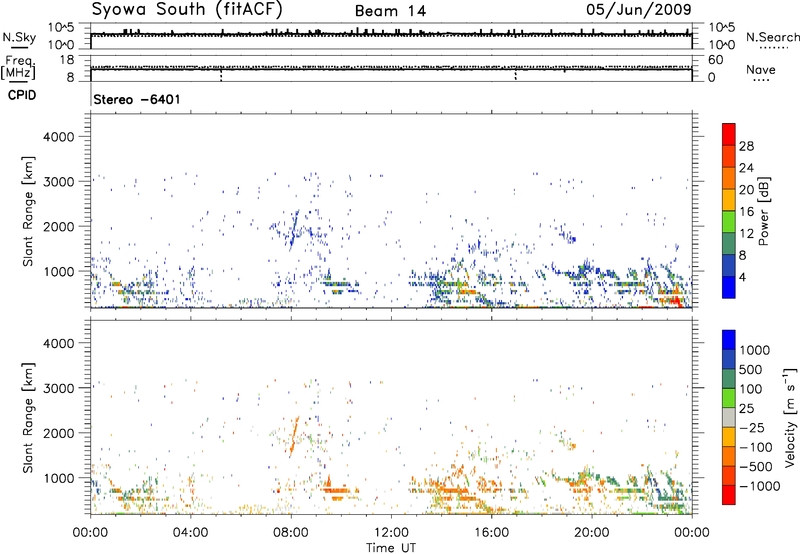Click the diagonal blue streak near 08:00 in the power panel
Image resolution: width=800 pixels, height=554 pixels.
pyautogui.click(x=294, y=230)
